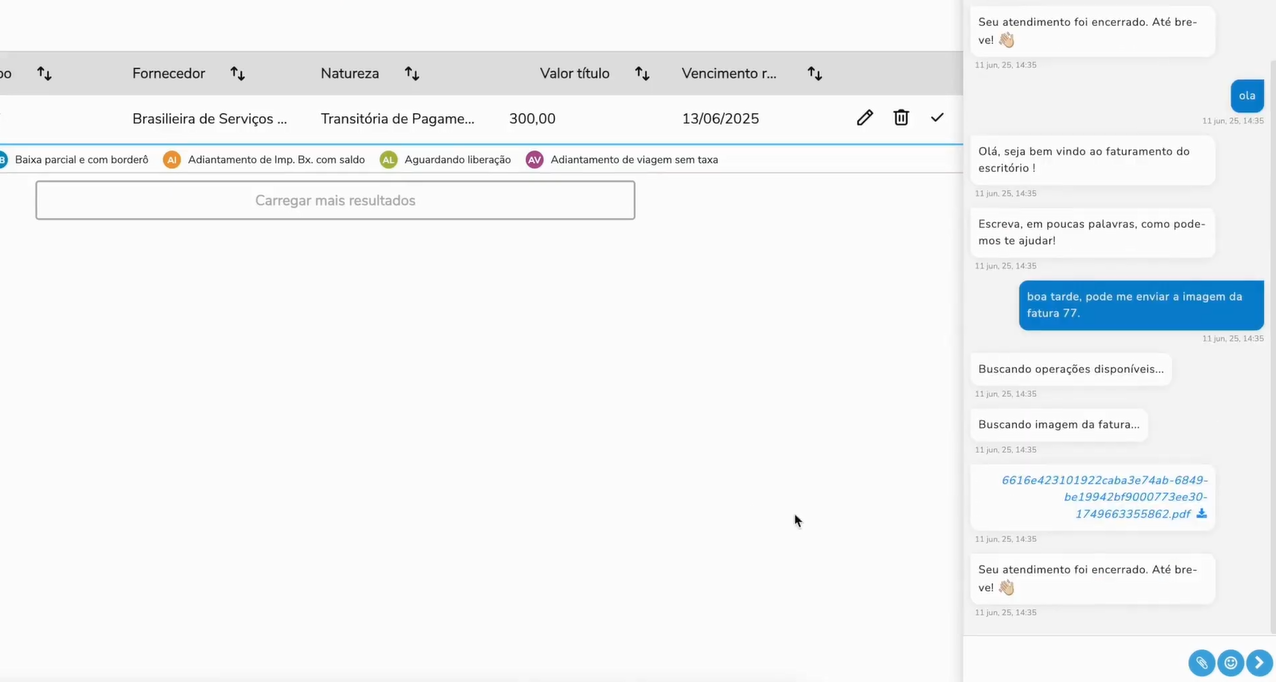Click the green AL Aguardando liberação badge

388,160
